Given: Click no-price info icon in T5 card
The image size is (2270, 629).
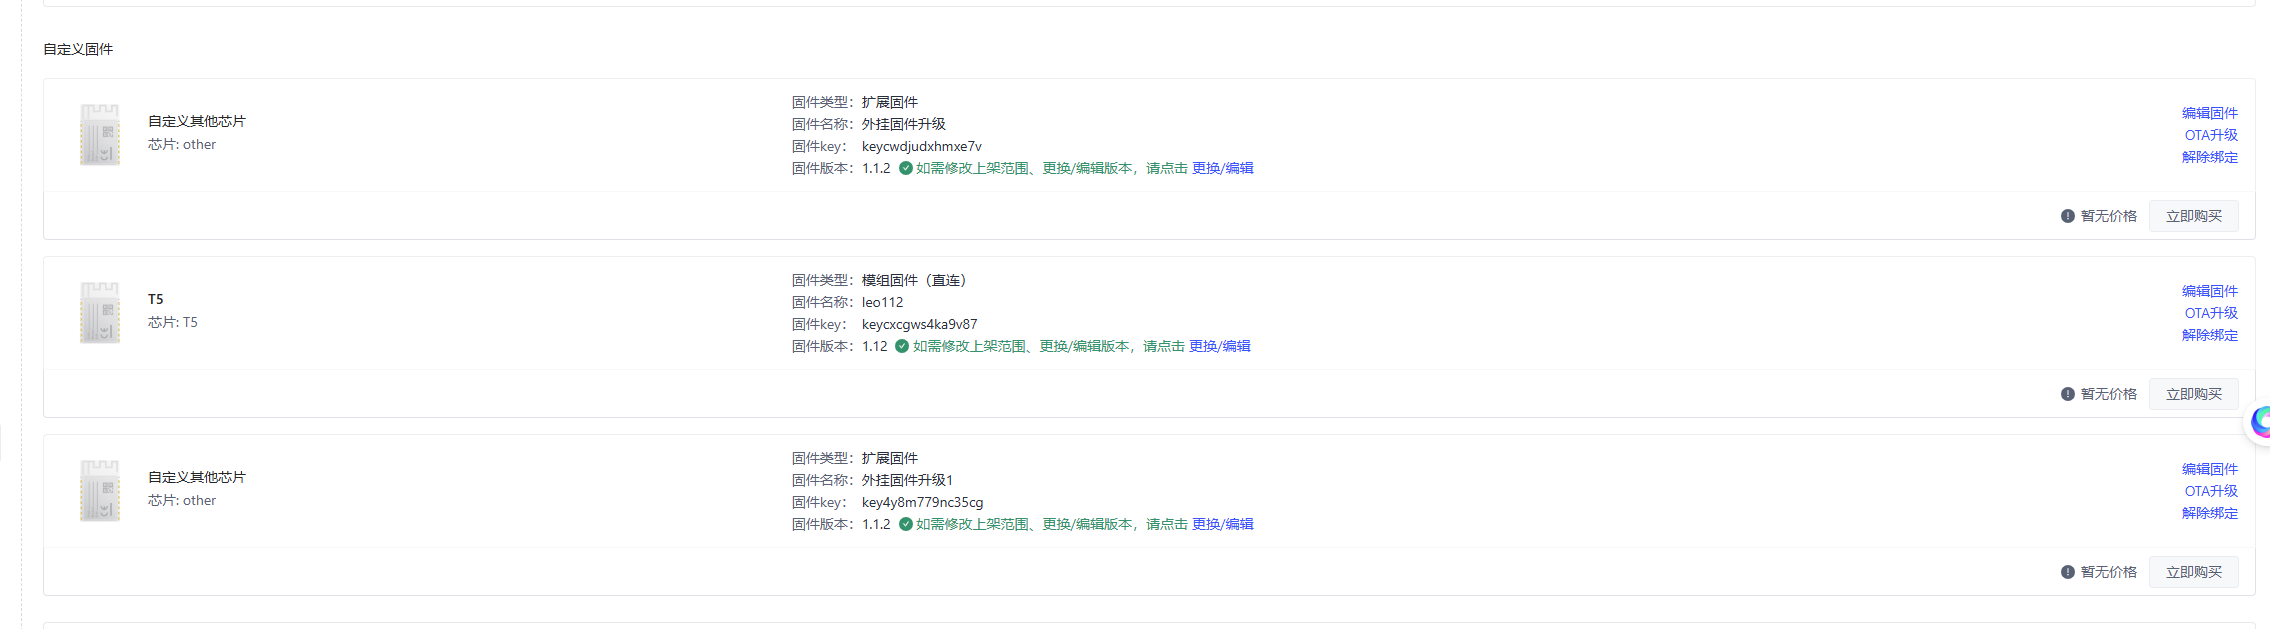Looking at the screenshot, I should coord(2068,394).
